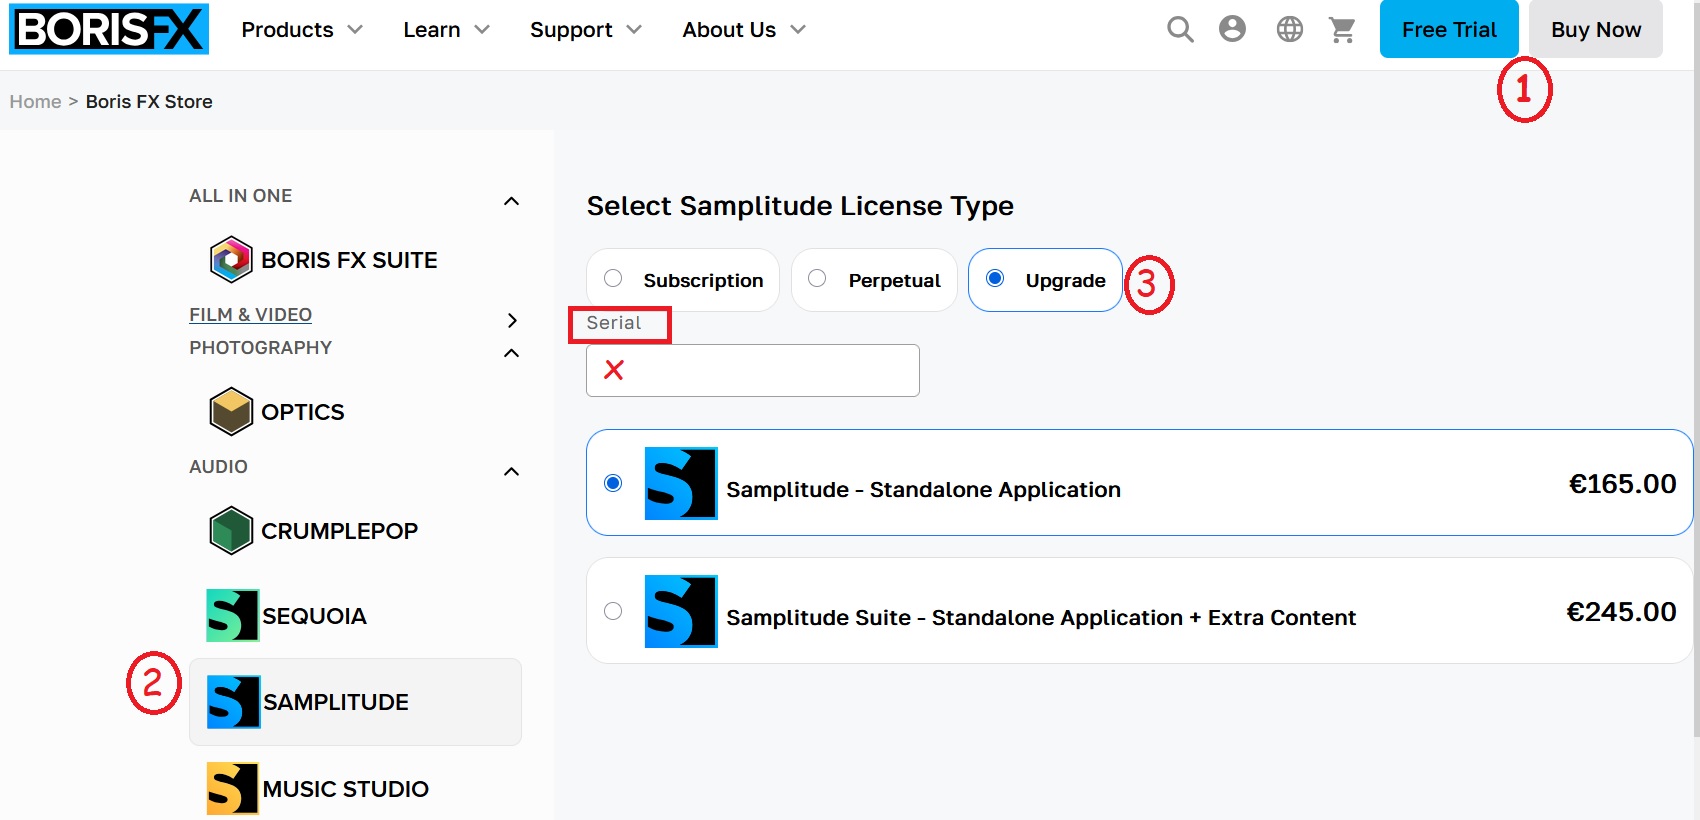Viewport: 1700px width, 820px height.
Task: Click the Samplitude S icon in sidebar
Action: [234, 702]
